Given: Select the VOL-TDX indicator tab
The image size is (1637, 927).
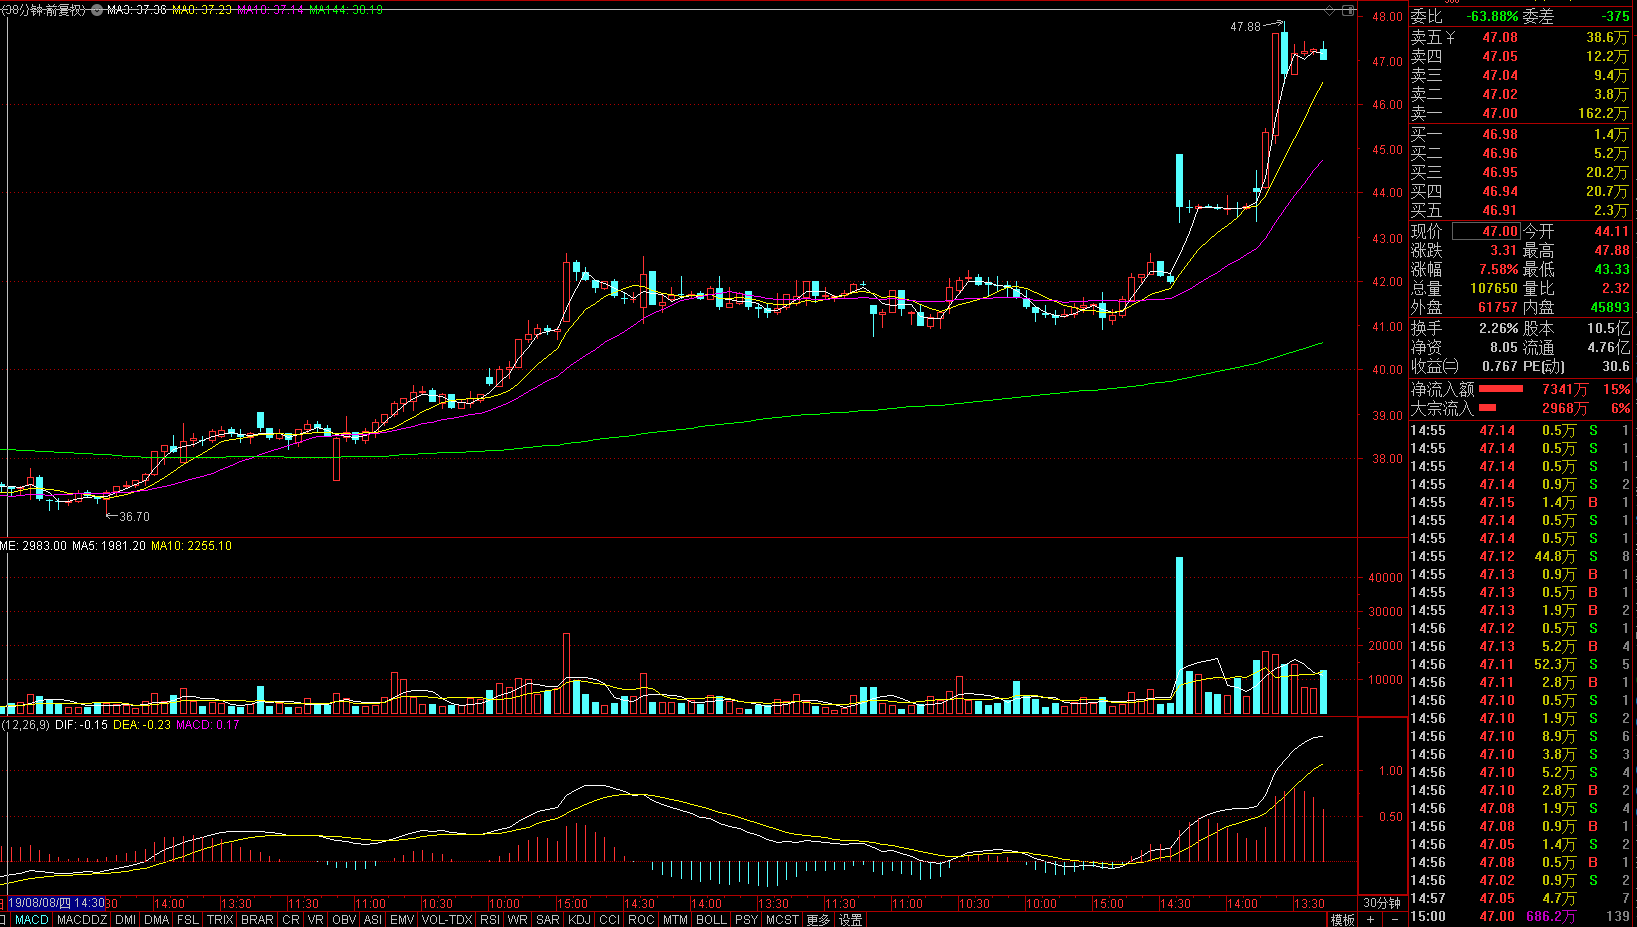Looking at the screenshot, I should 447,920.
